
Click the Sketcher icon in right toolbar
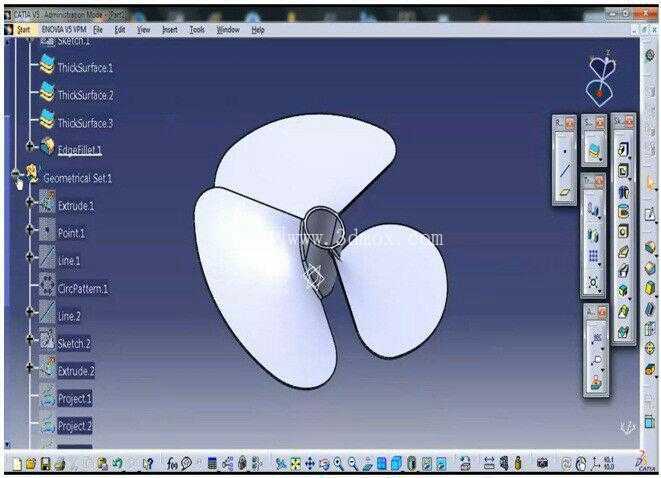click(x=650, y=215)
